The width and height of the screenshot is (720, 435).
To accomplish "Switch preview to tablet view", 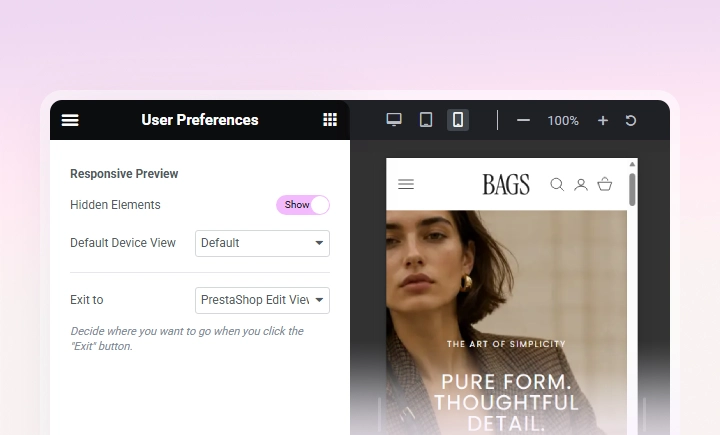I will click(426, 120).
